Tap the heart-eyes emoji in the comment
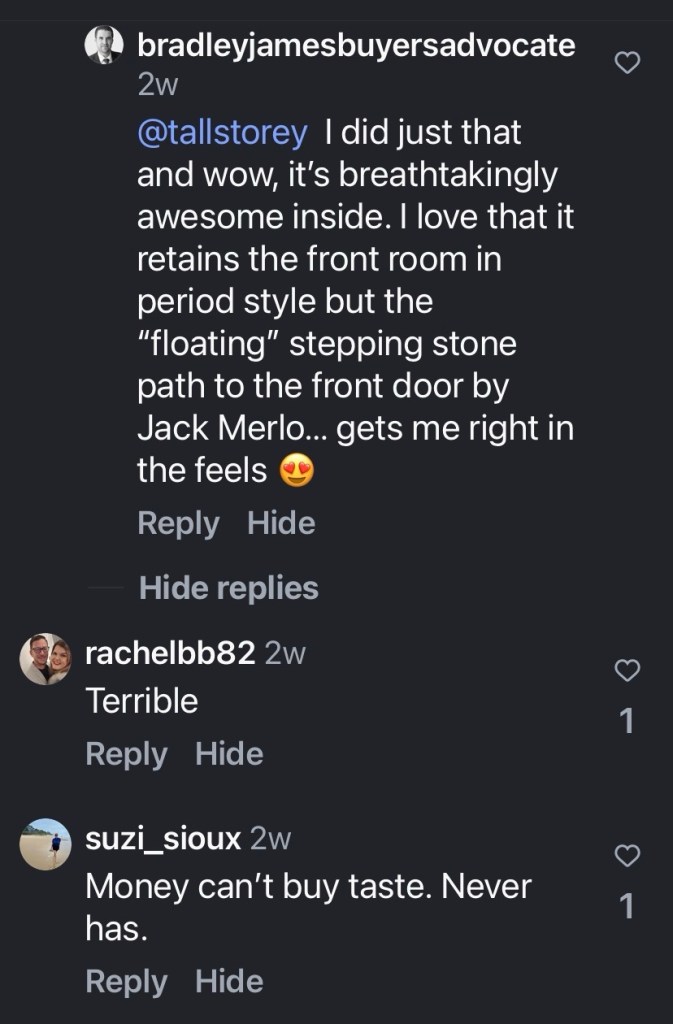This screenshot has width=673, height=1024. coord(295,471)
